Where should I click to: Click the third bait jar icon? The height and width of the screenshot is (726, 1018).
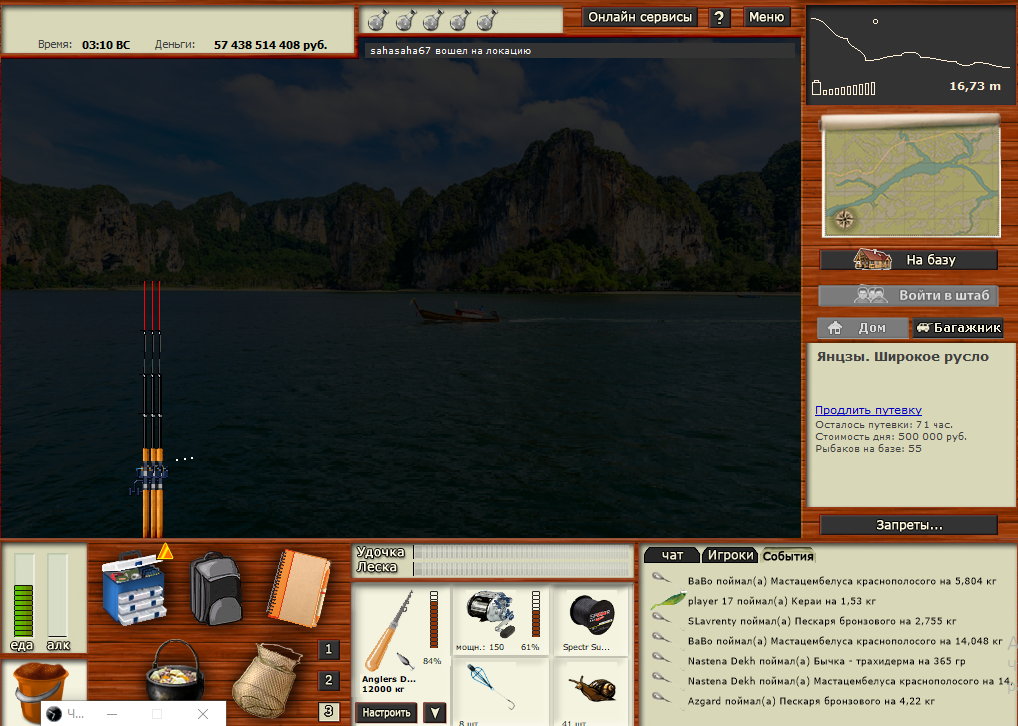click(432, 21)
